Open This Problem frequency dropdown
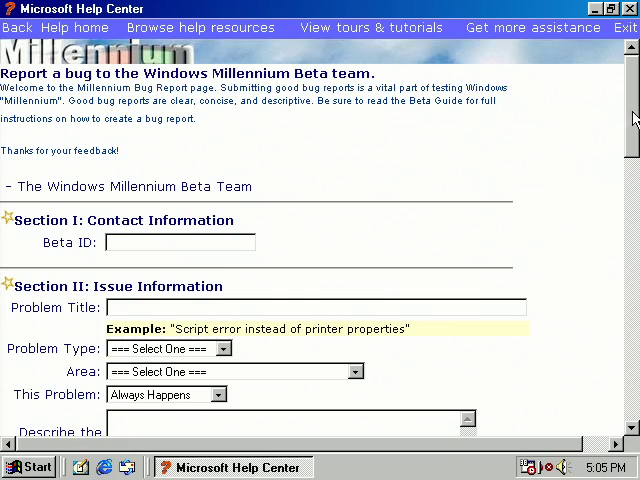This screenshot has width=640, height=480. click(167, 395)
